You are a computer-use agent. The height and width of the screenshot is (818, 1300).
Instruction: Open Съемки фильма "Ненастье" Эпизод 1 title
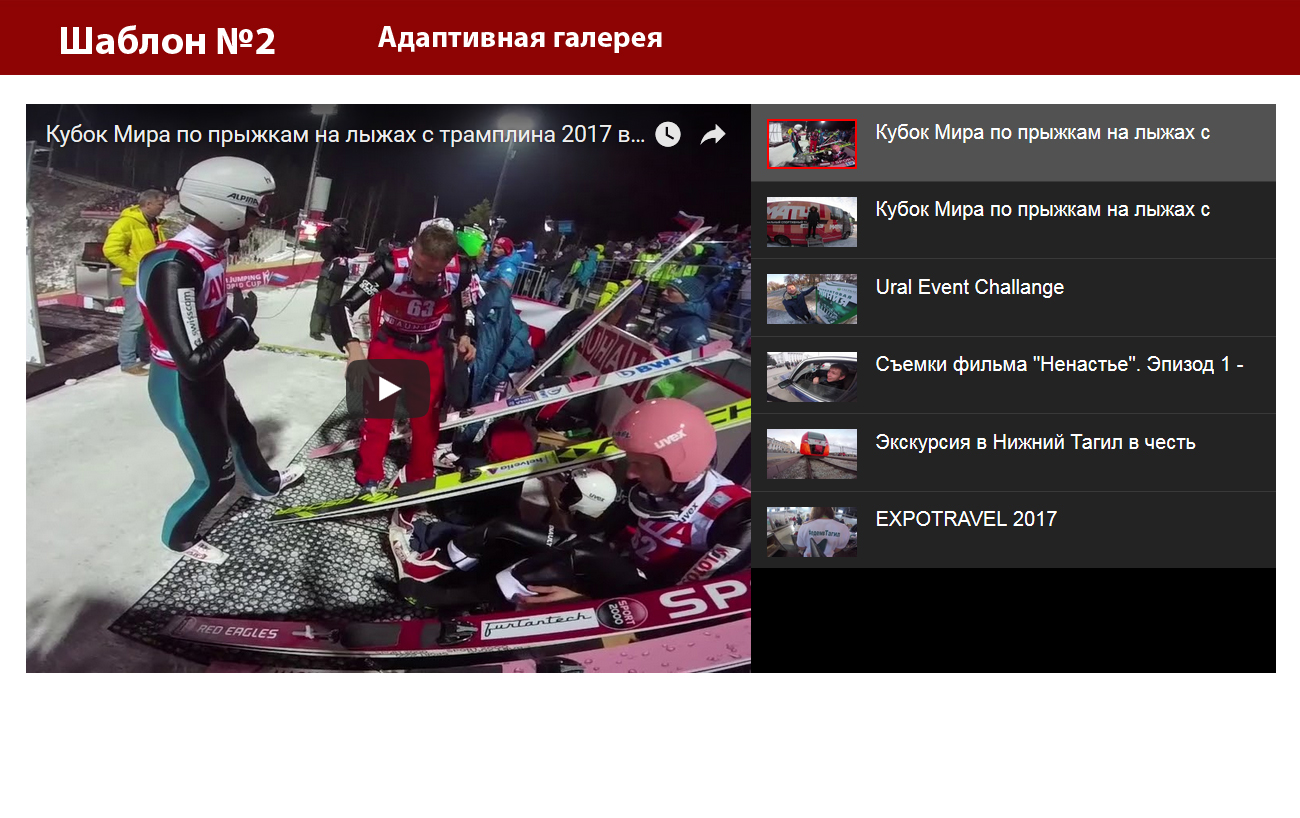1058,365
